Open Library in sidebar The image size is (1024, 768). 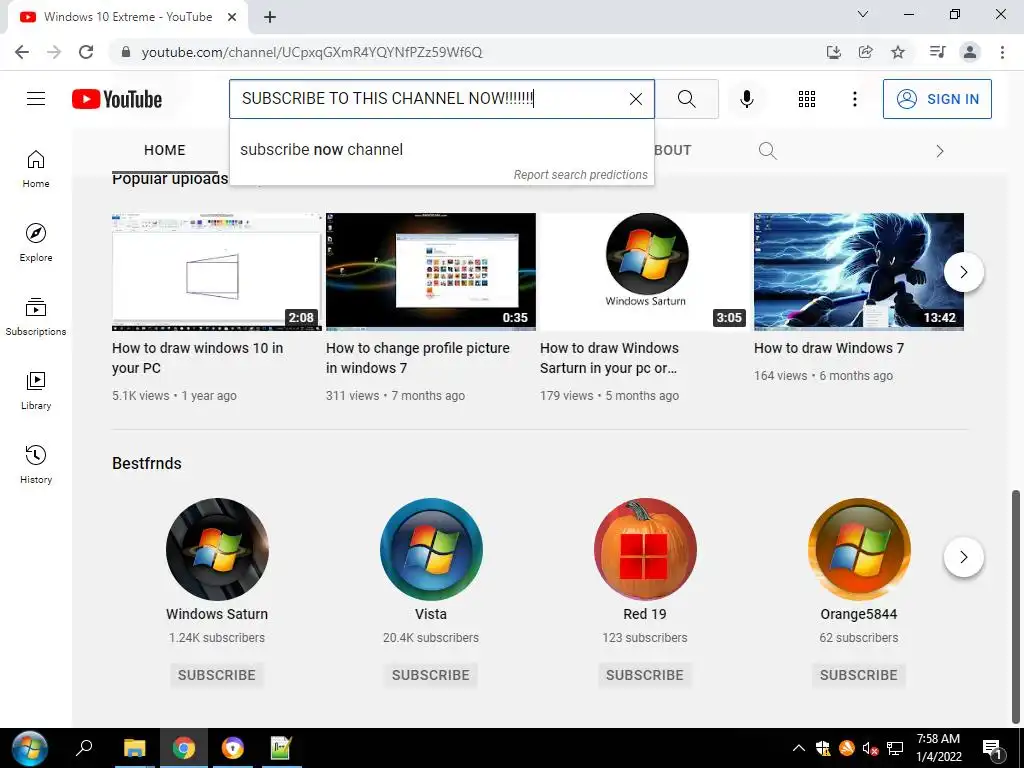point(36,391)
